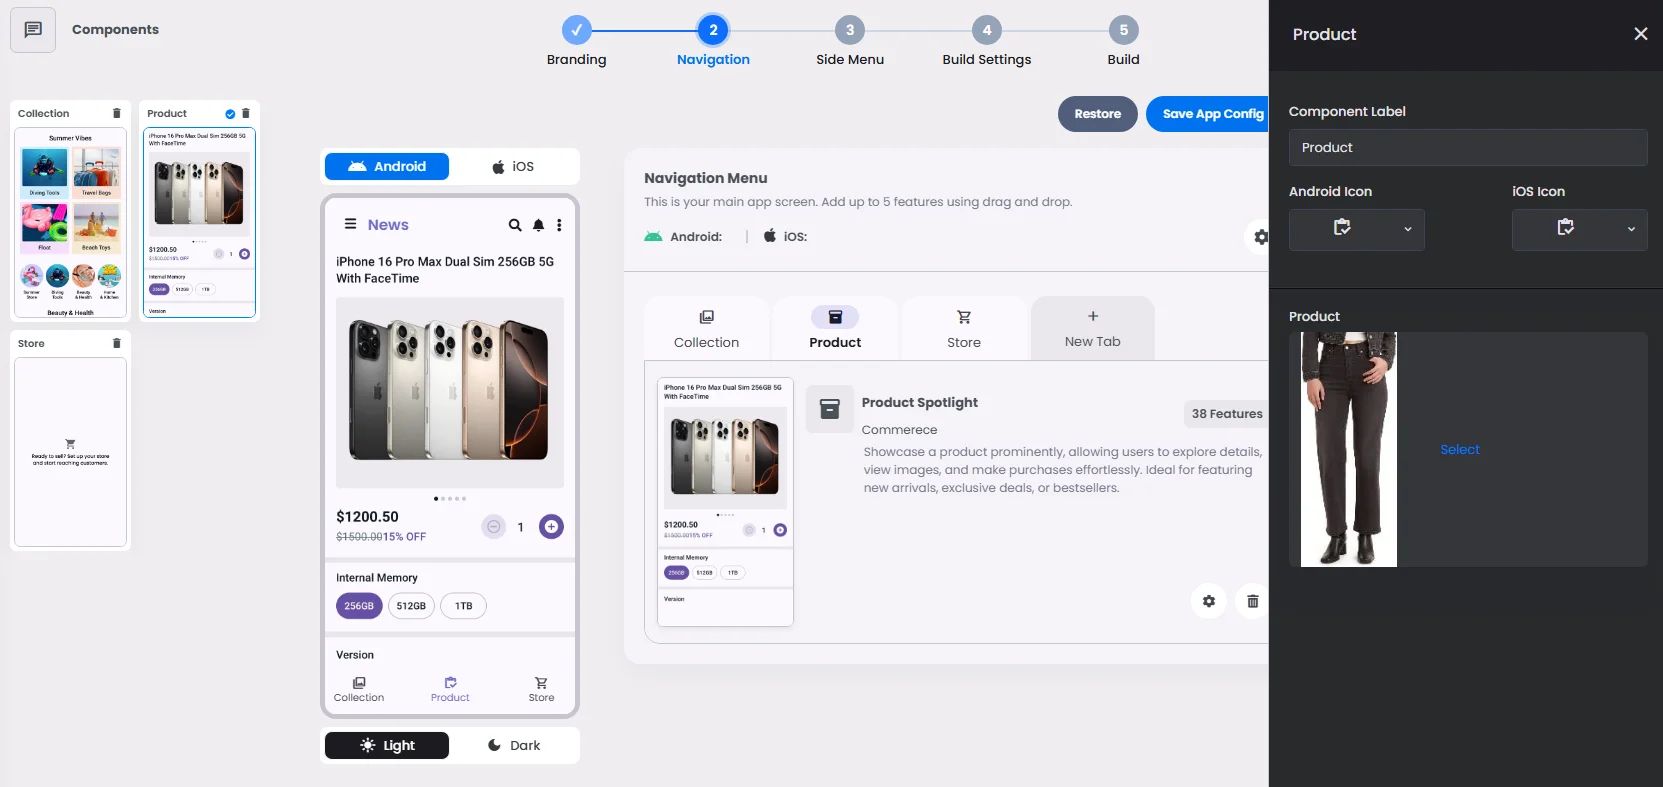This screenshot has height=787, width=1663.
Task: Open the comments icon beside Components
Action: (33, 30)
